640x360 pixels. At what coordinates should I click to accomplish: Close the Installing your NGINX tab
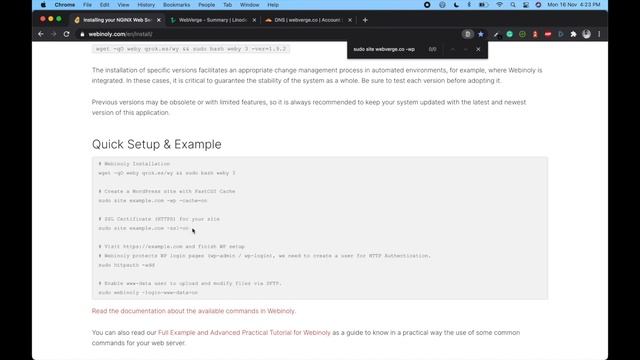click(159, 20)
